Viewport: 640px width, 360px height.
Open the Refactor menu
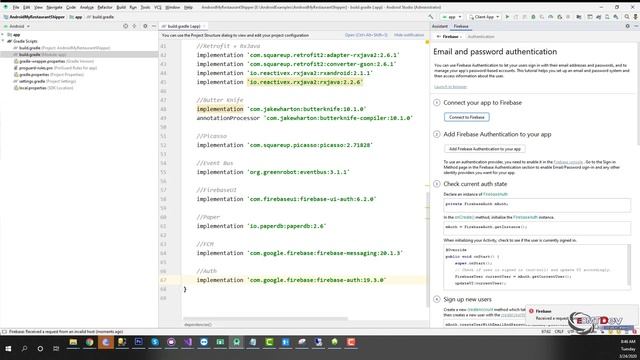pos(104,7)
